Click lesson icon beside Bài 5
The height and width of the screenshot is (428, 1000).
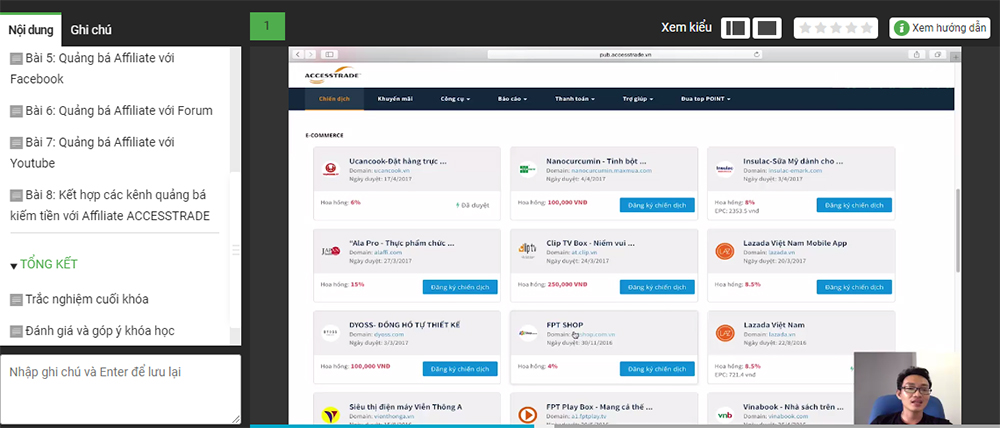point(17,59)
